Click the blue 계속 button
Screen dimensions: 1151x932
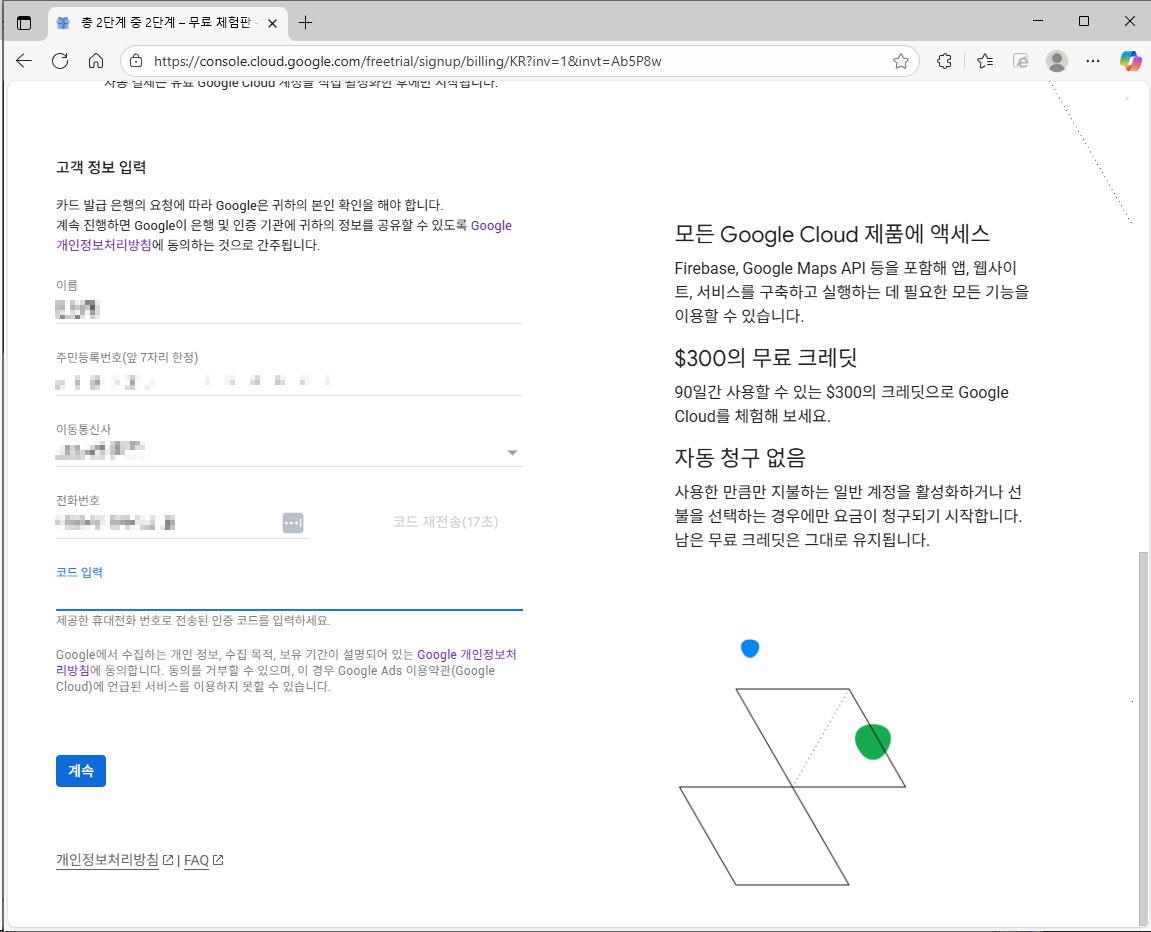(81, 771)
